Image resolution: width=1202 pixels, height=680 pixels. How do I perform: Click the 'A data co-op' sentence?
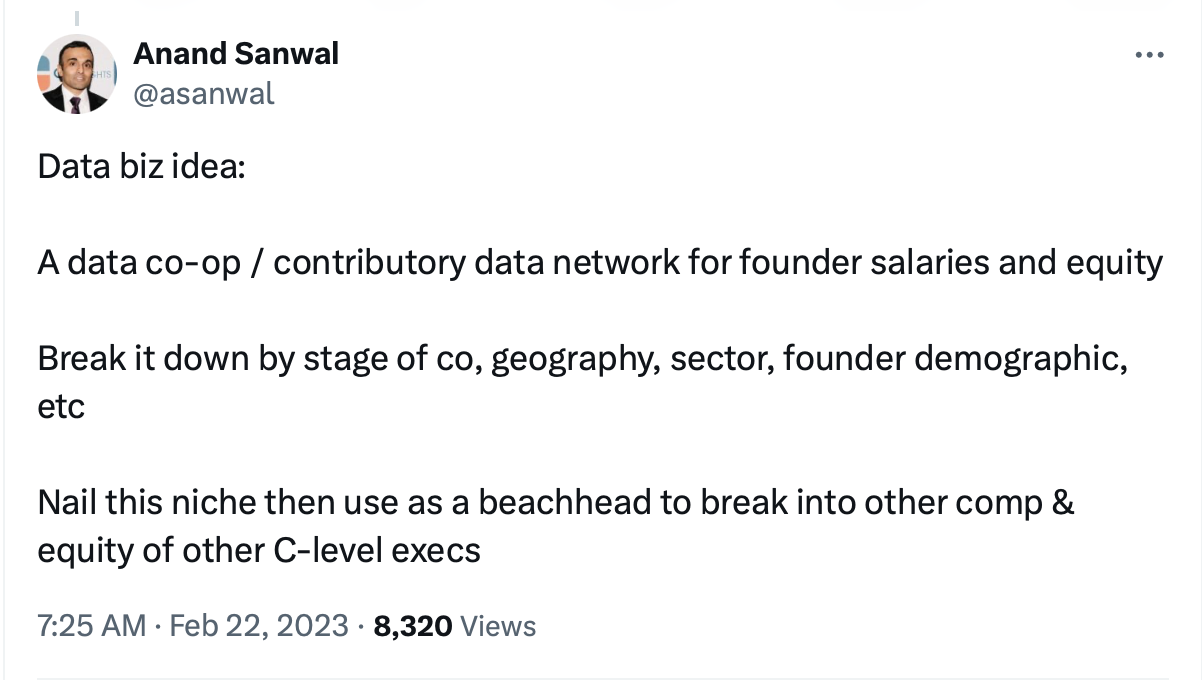tap(600, 262)
